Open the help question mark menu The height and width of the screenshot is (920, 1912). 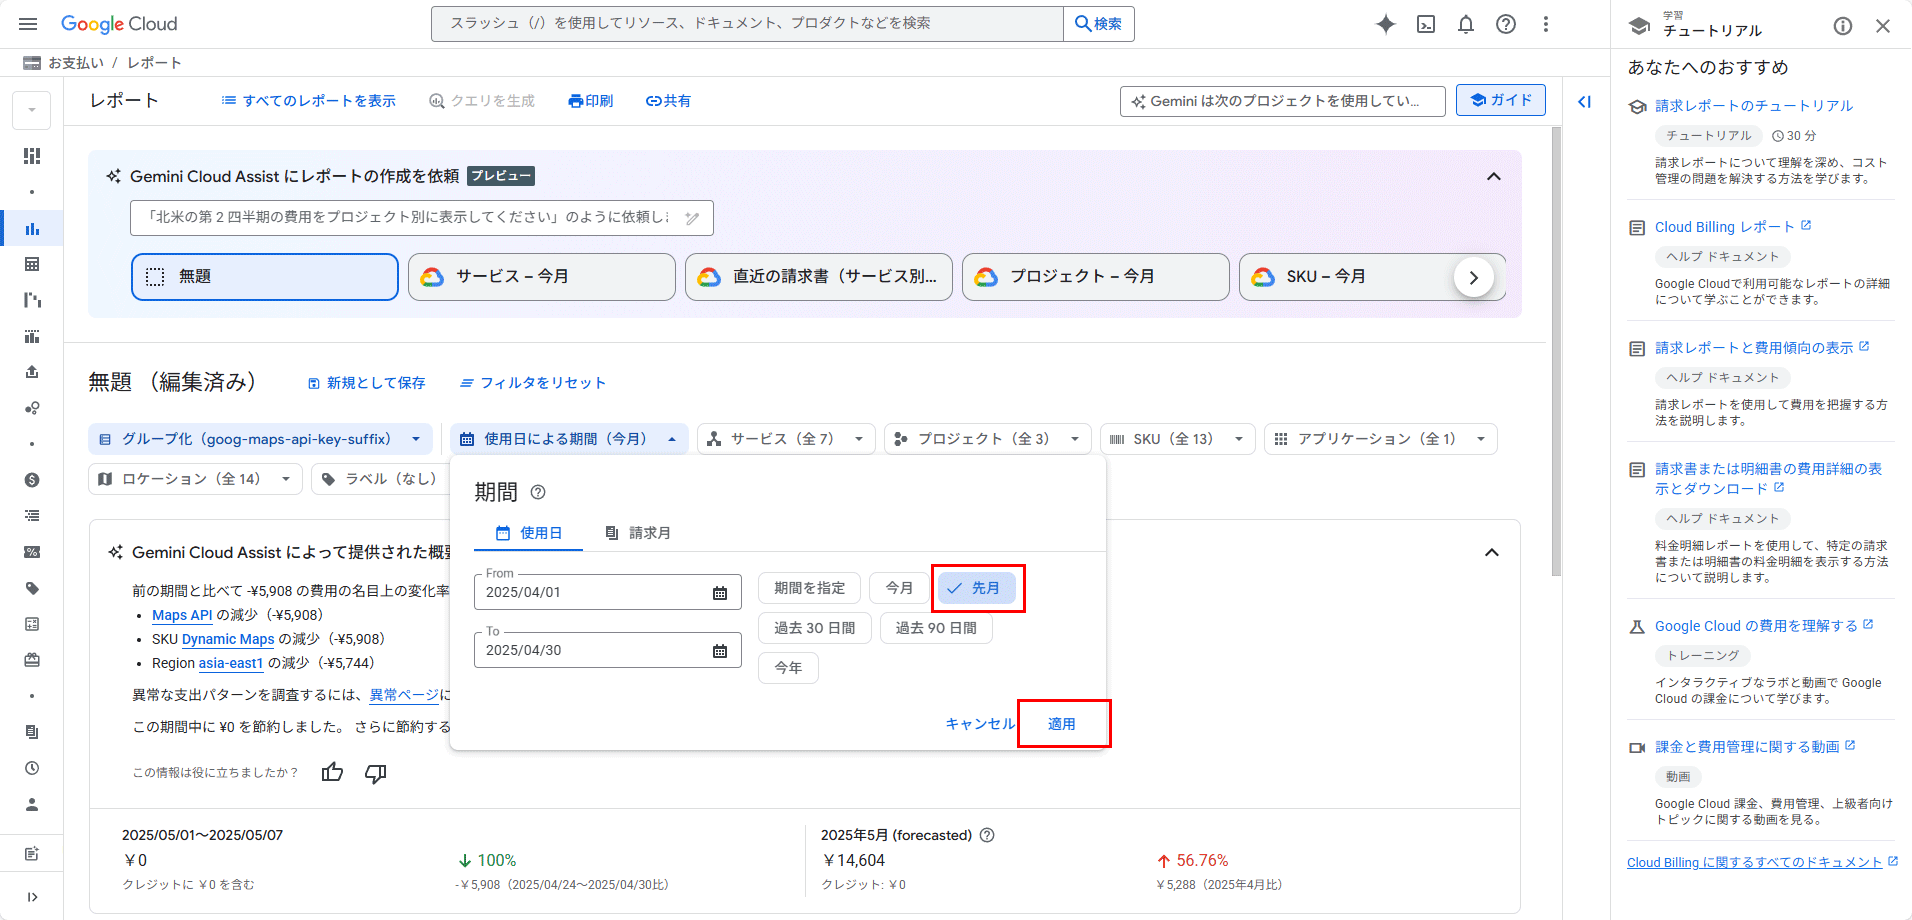pos(1506,24)
